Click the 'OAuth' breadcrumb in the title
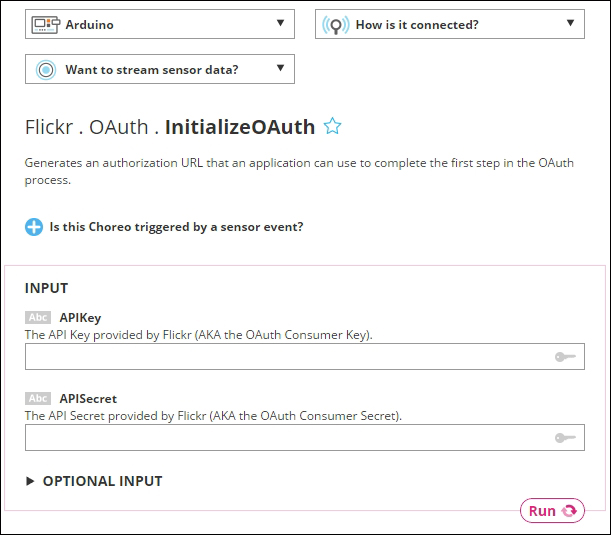This screenshot has height=535, width=611. tap(119, 127)
